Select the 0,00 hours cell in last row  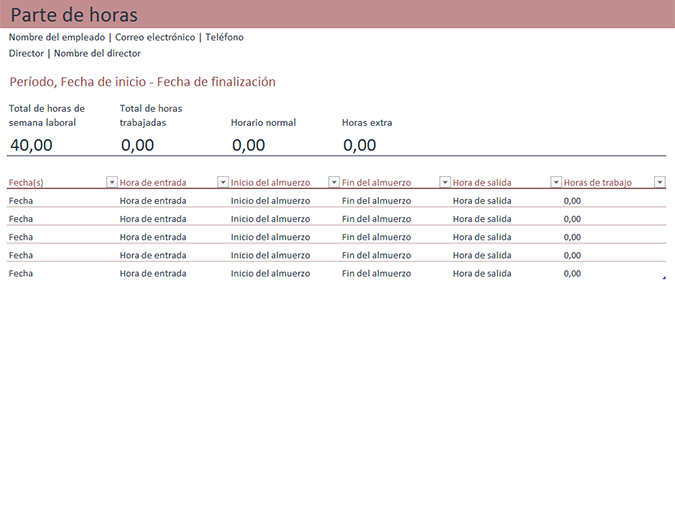tap(572, 273)
